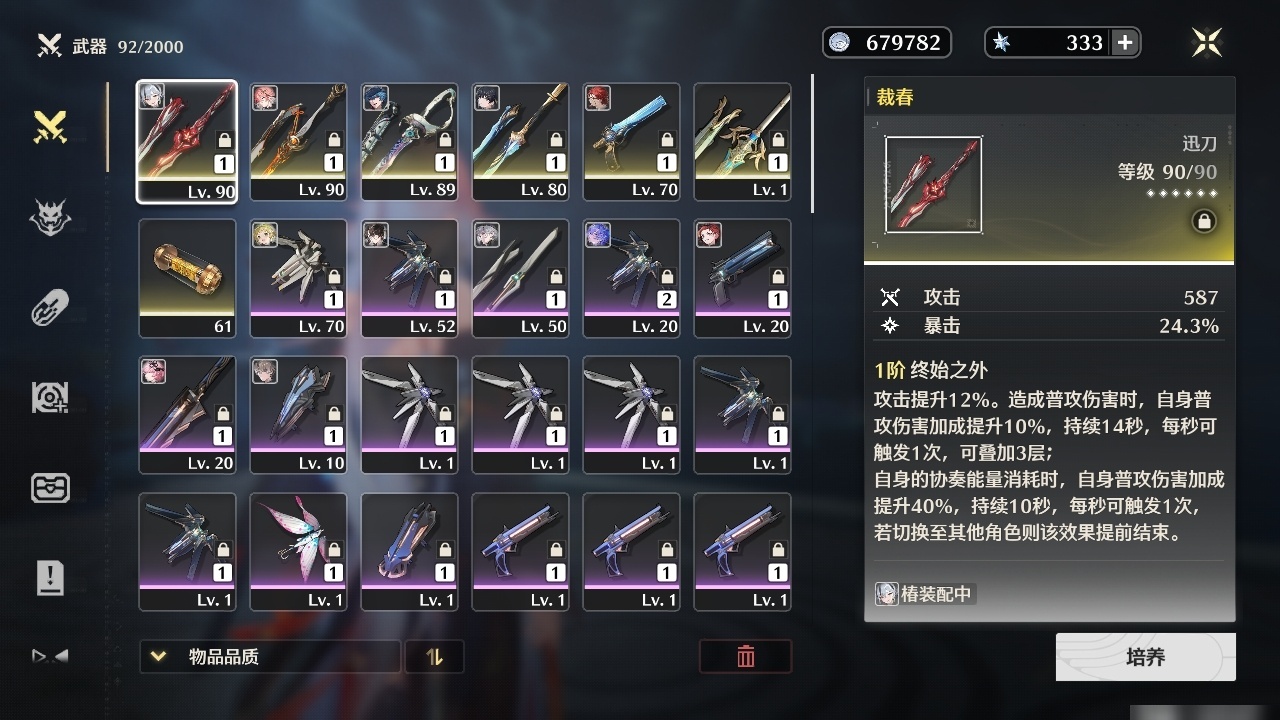1280x720 pixels.
Task: Select the golden tube item with count 61
Action: pyautogui.click(x=187, y=278)
